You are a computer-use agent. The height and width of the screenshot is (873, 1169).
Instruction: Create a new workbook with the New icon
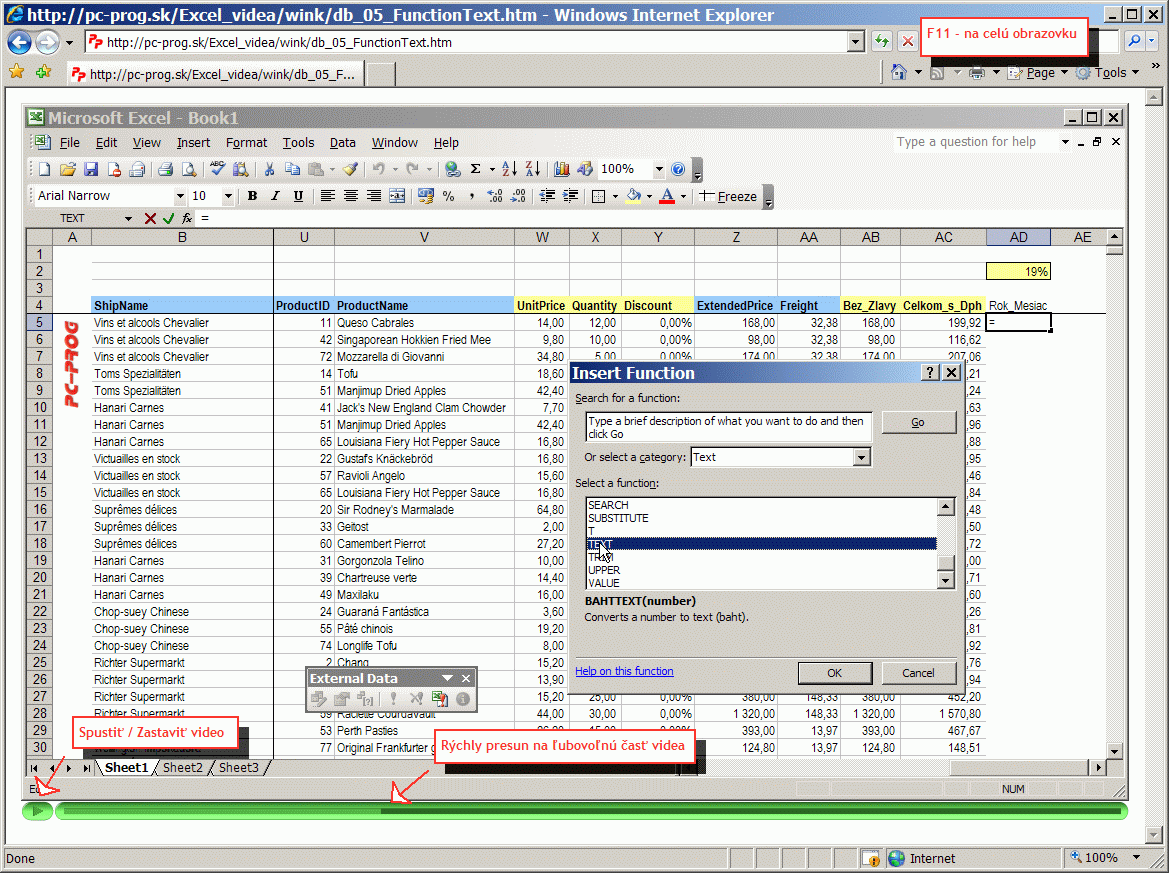point(45,169)
